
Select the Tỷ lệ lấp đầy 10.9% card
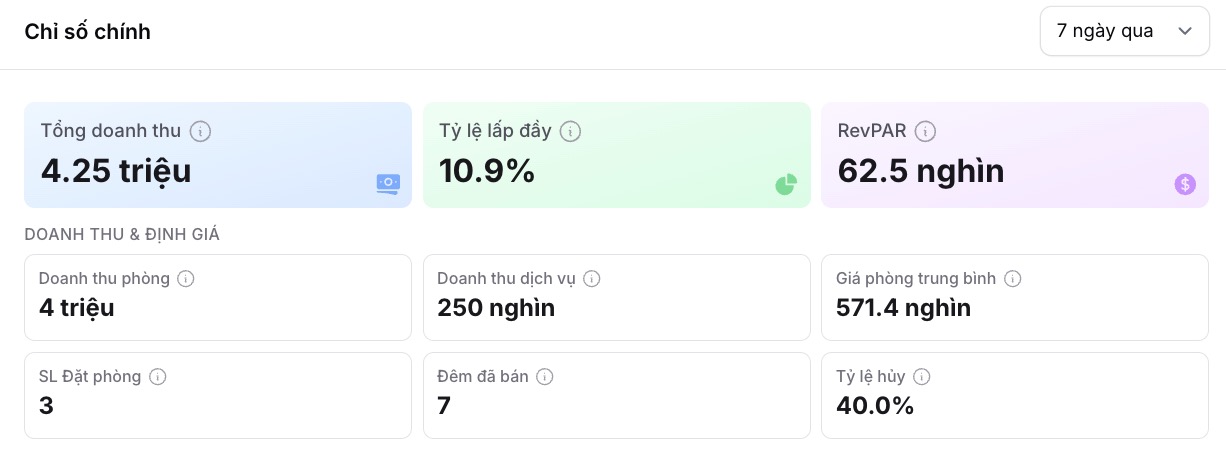(x=616, y=155)
